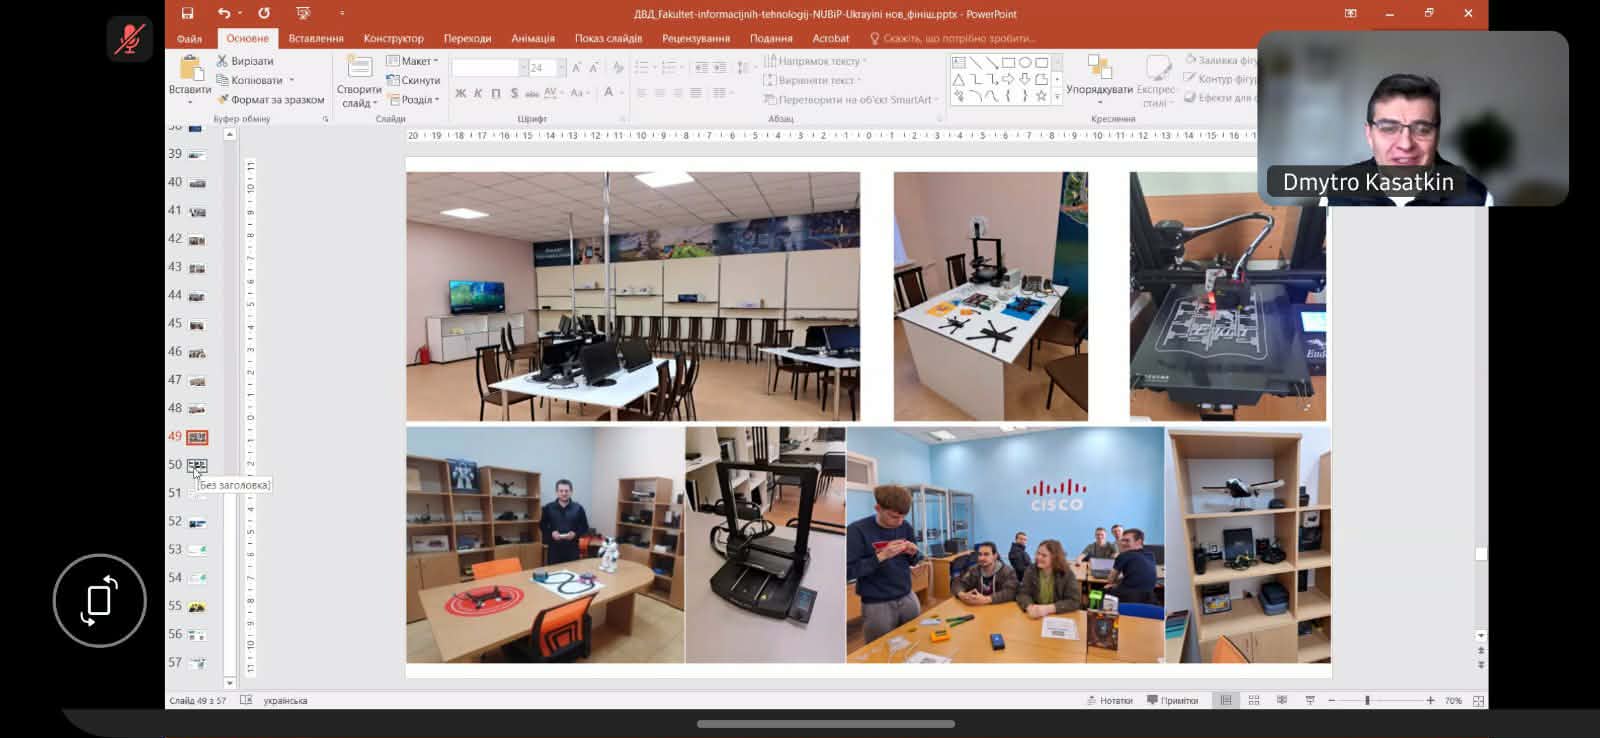Click the Скинути reset button
The width and height of the screenshot is (1600, 738).
pos(413,80)
